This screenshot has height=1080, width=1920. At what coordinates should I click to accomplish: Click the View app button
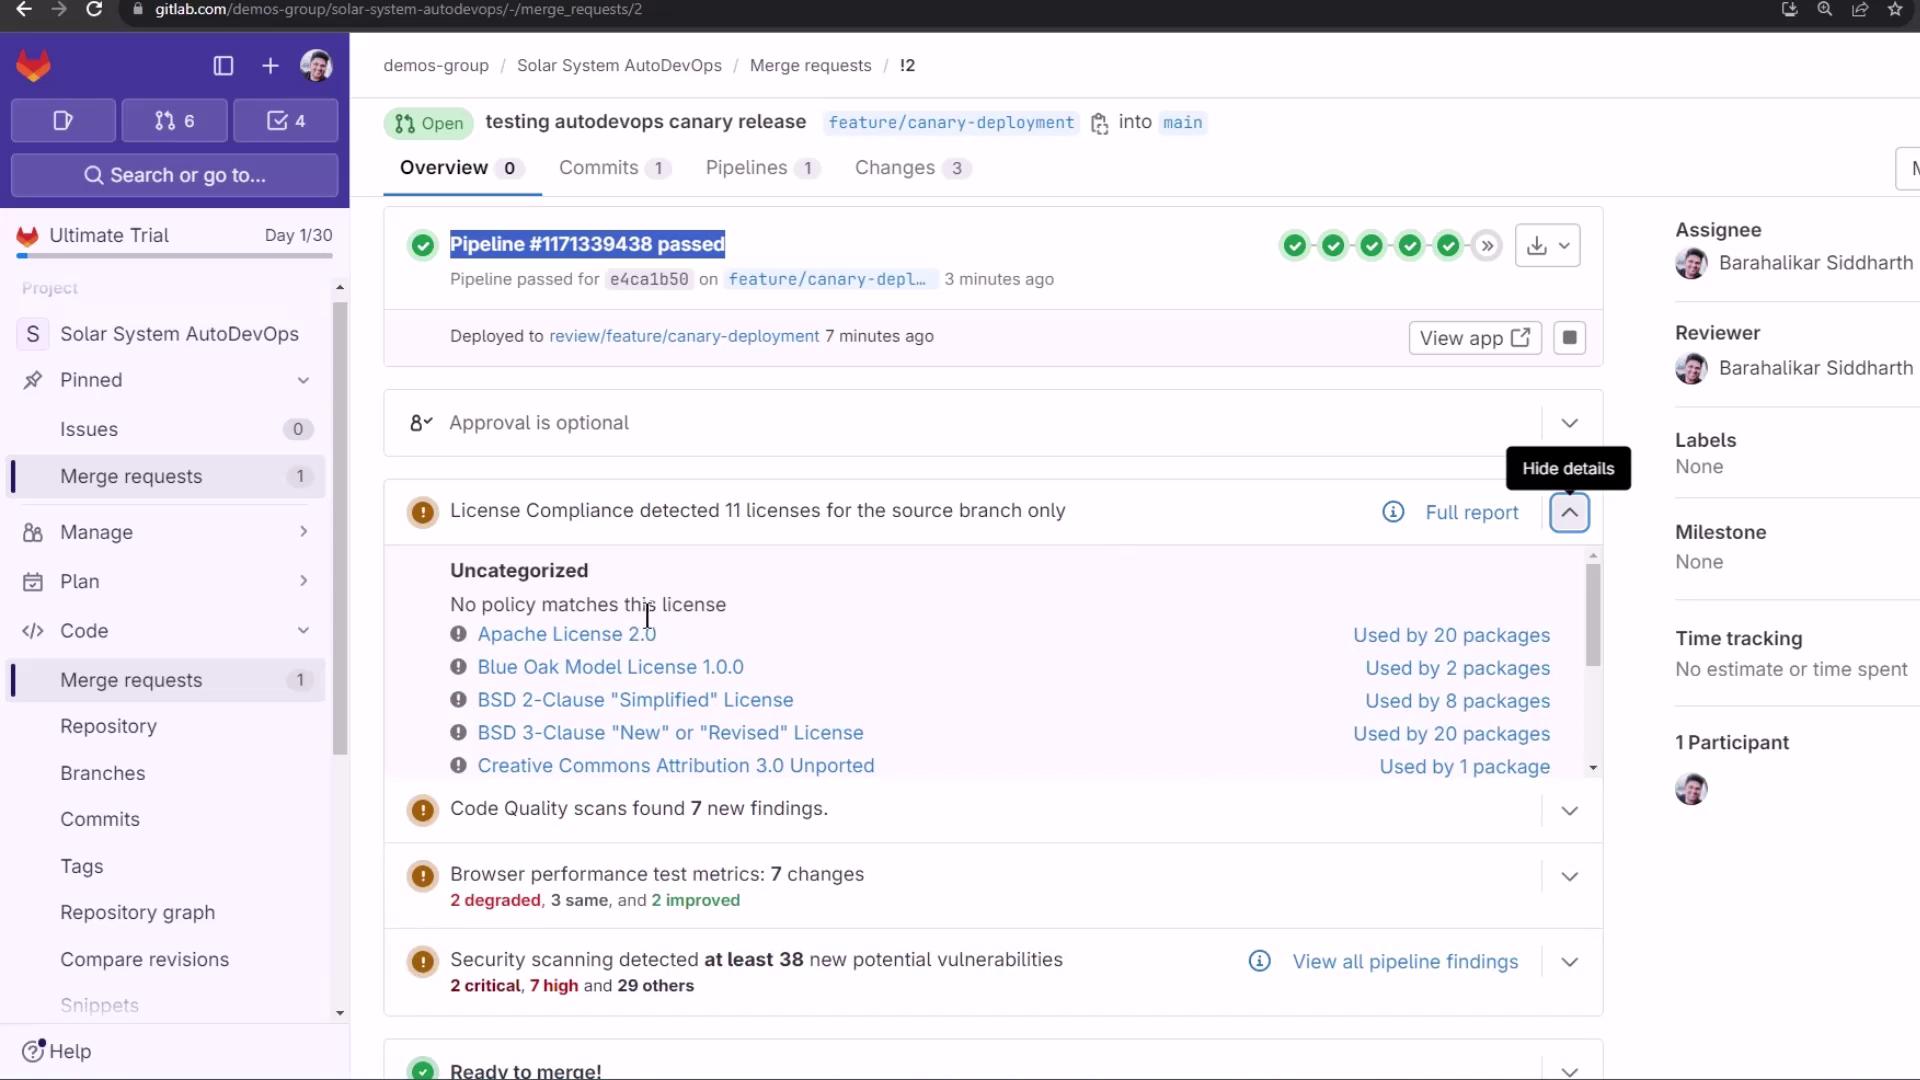1474,338
